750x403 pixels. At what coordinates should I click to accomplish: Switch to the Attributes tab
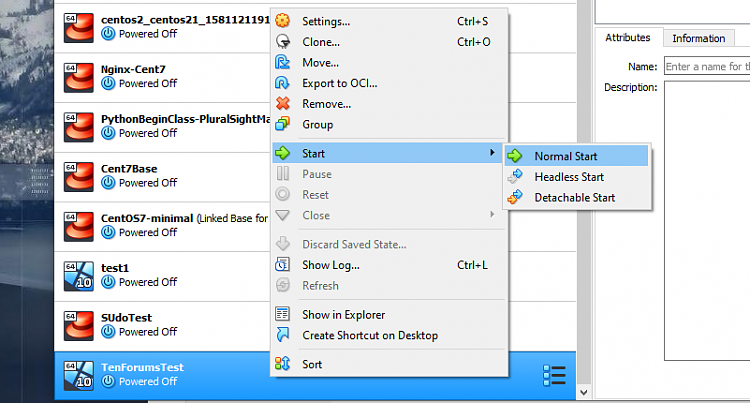pyautogui.click(x=628, y=37)
